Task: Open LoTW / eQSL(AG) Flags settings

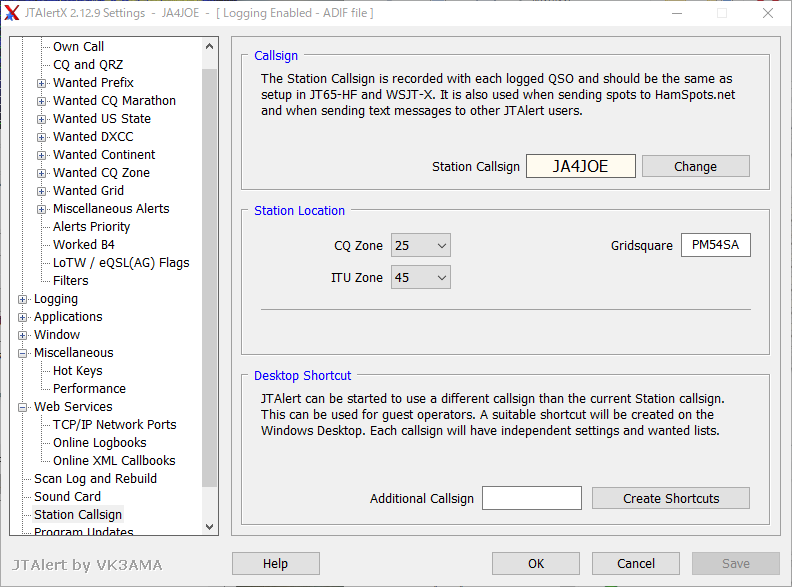Action: click(x=121, y=263)
